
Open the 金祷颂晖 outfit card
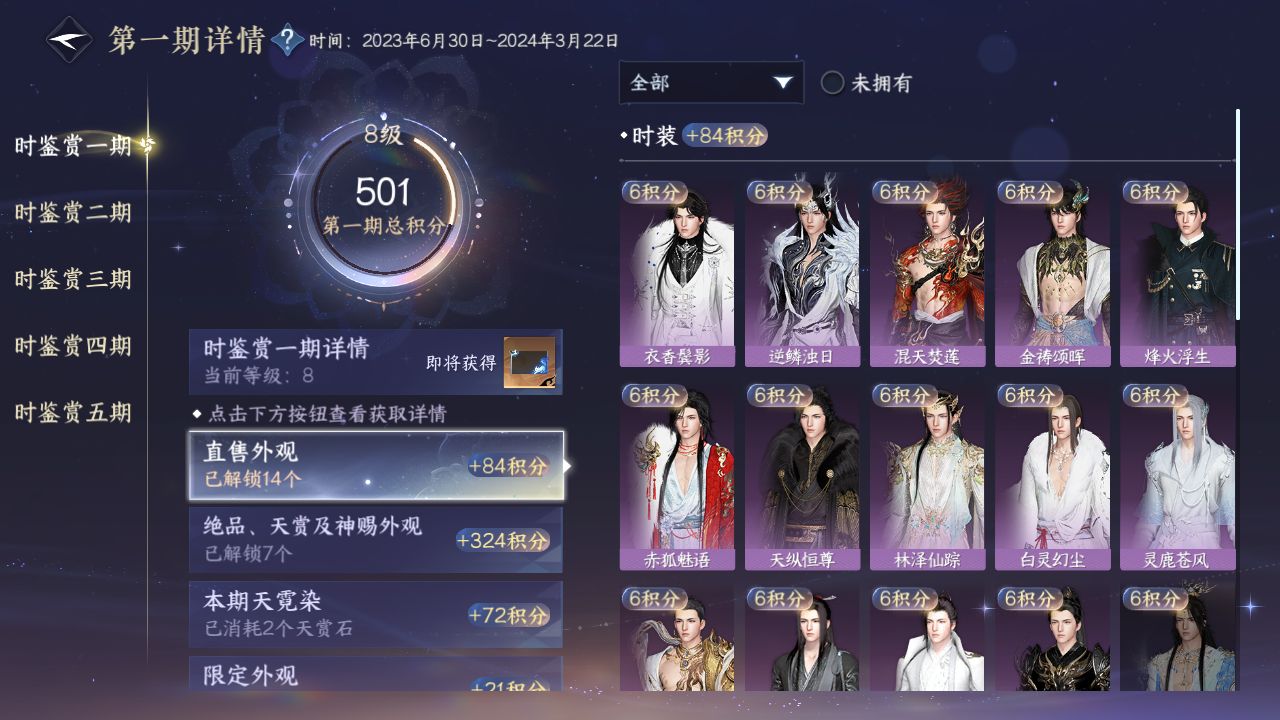pos(1052,273)
